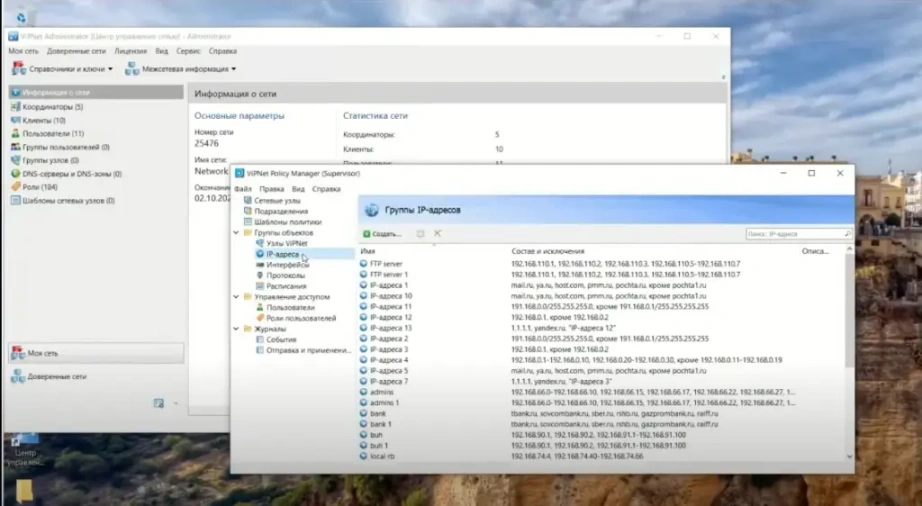Open the Моя сеть menu in Administrator
This screenshot has width=922, height=506.
[24, 51]
